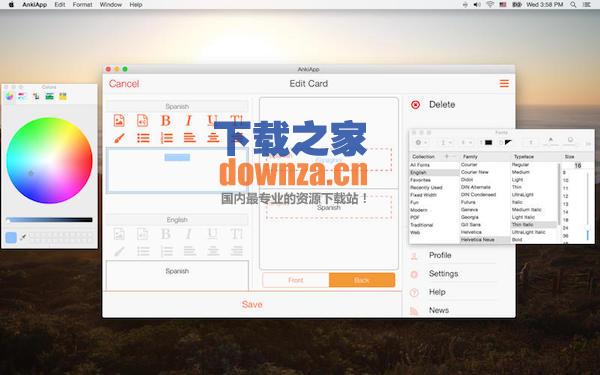Click the font size input field
Image resolution: width=600 pixels, height=375 pixels.
point(577,165)
